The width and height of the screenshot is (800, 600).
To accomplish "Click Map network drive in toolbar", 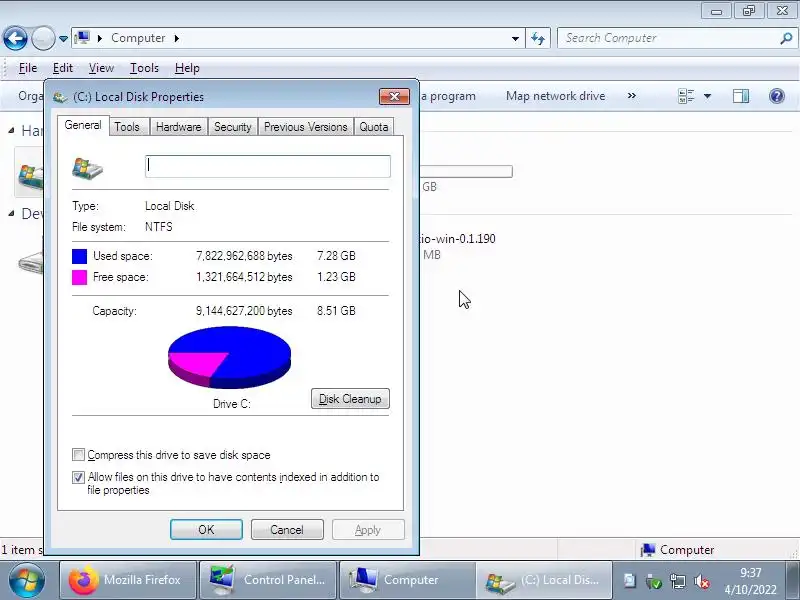I will (556, 96).
